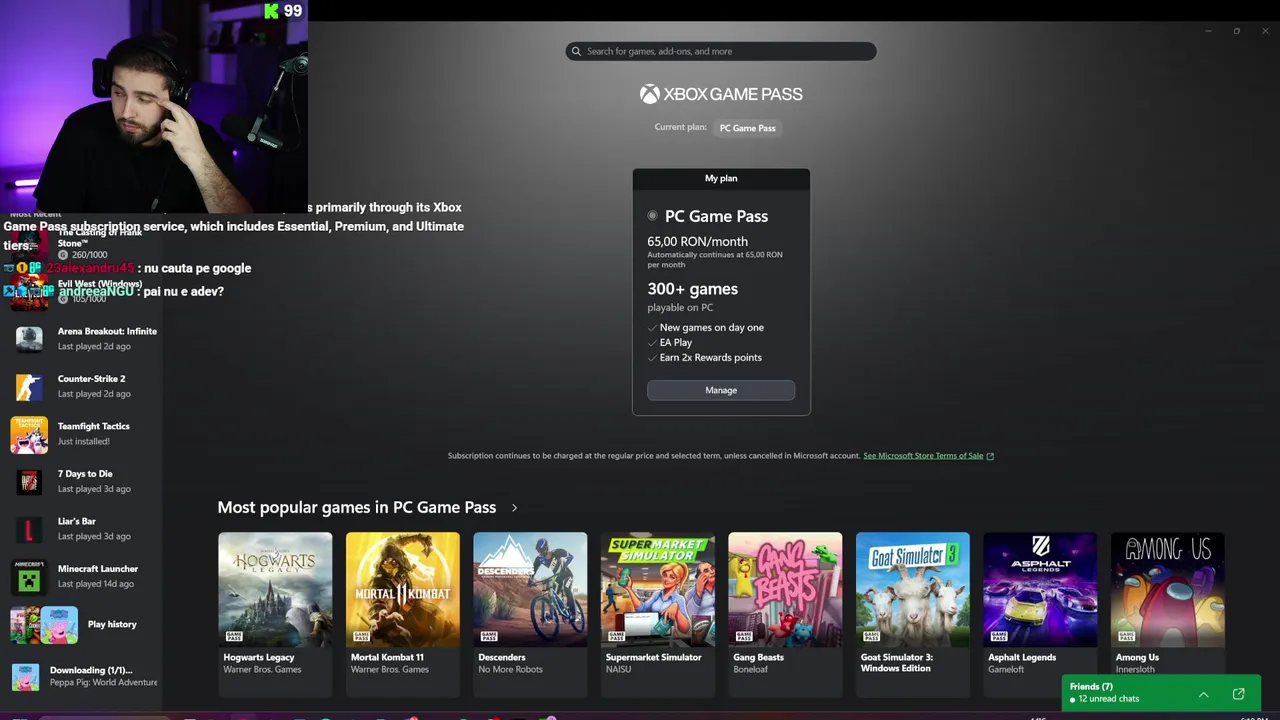Minimize the Xbox app window
The width and height of the screenshot is (1280, 720).
[x=1208, y=31]
